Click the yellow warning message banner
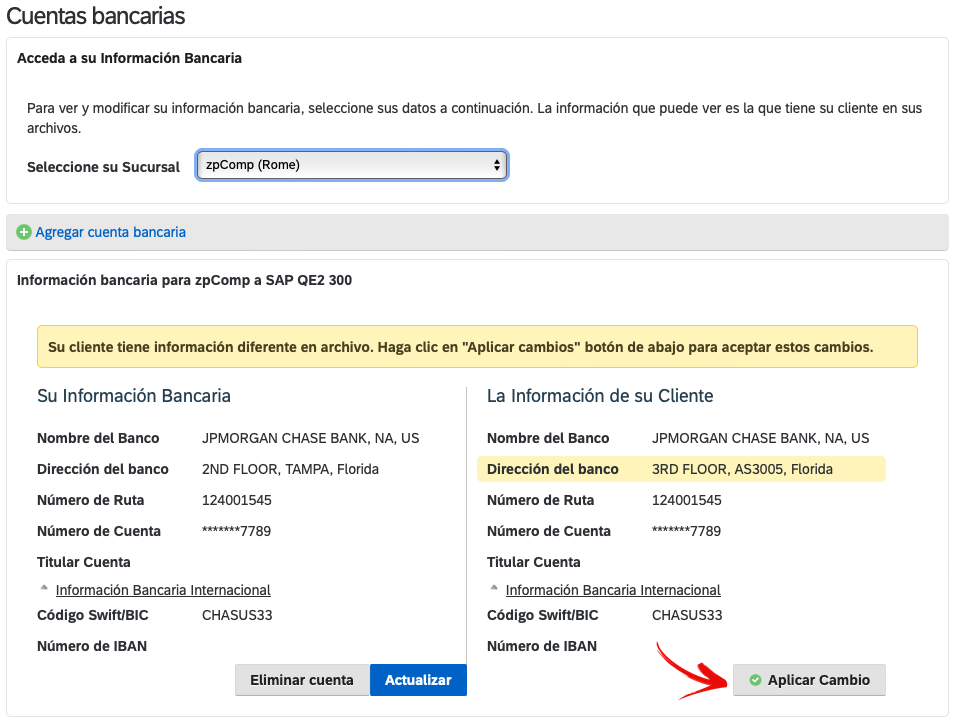Image resolution: width=957 pixels, height=724 pixels. (x=477, y=347)
